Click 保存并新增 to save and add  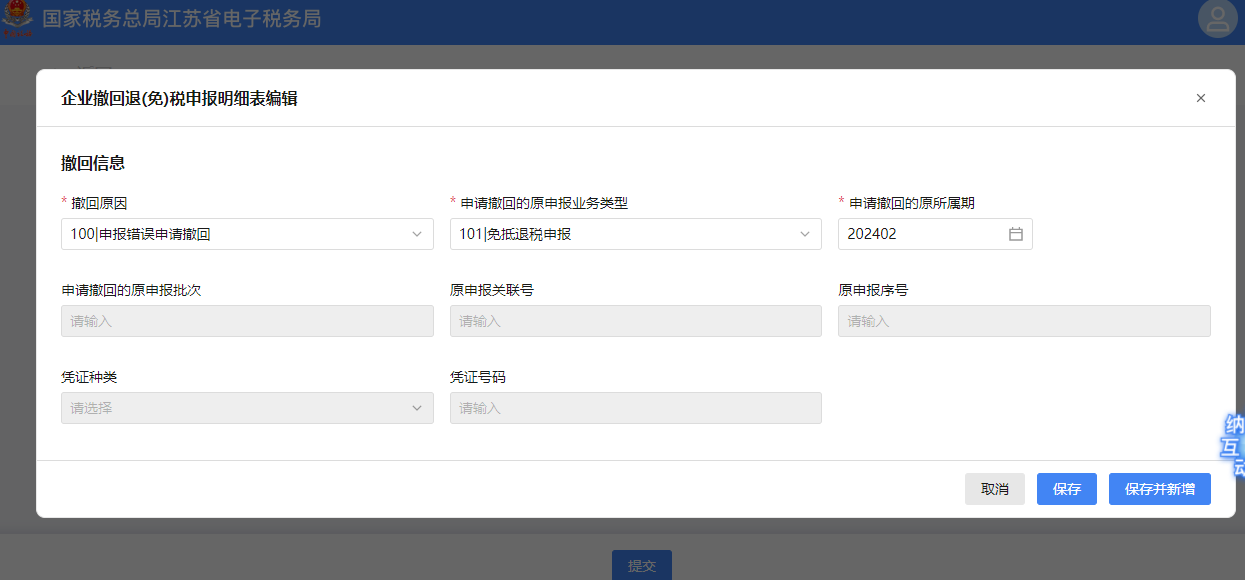[1159, 489]
